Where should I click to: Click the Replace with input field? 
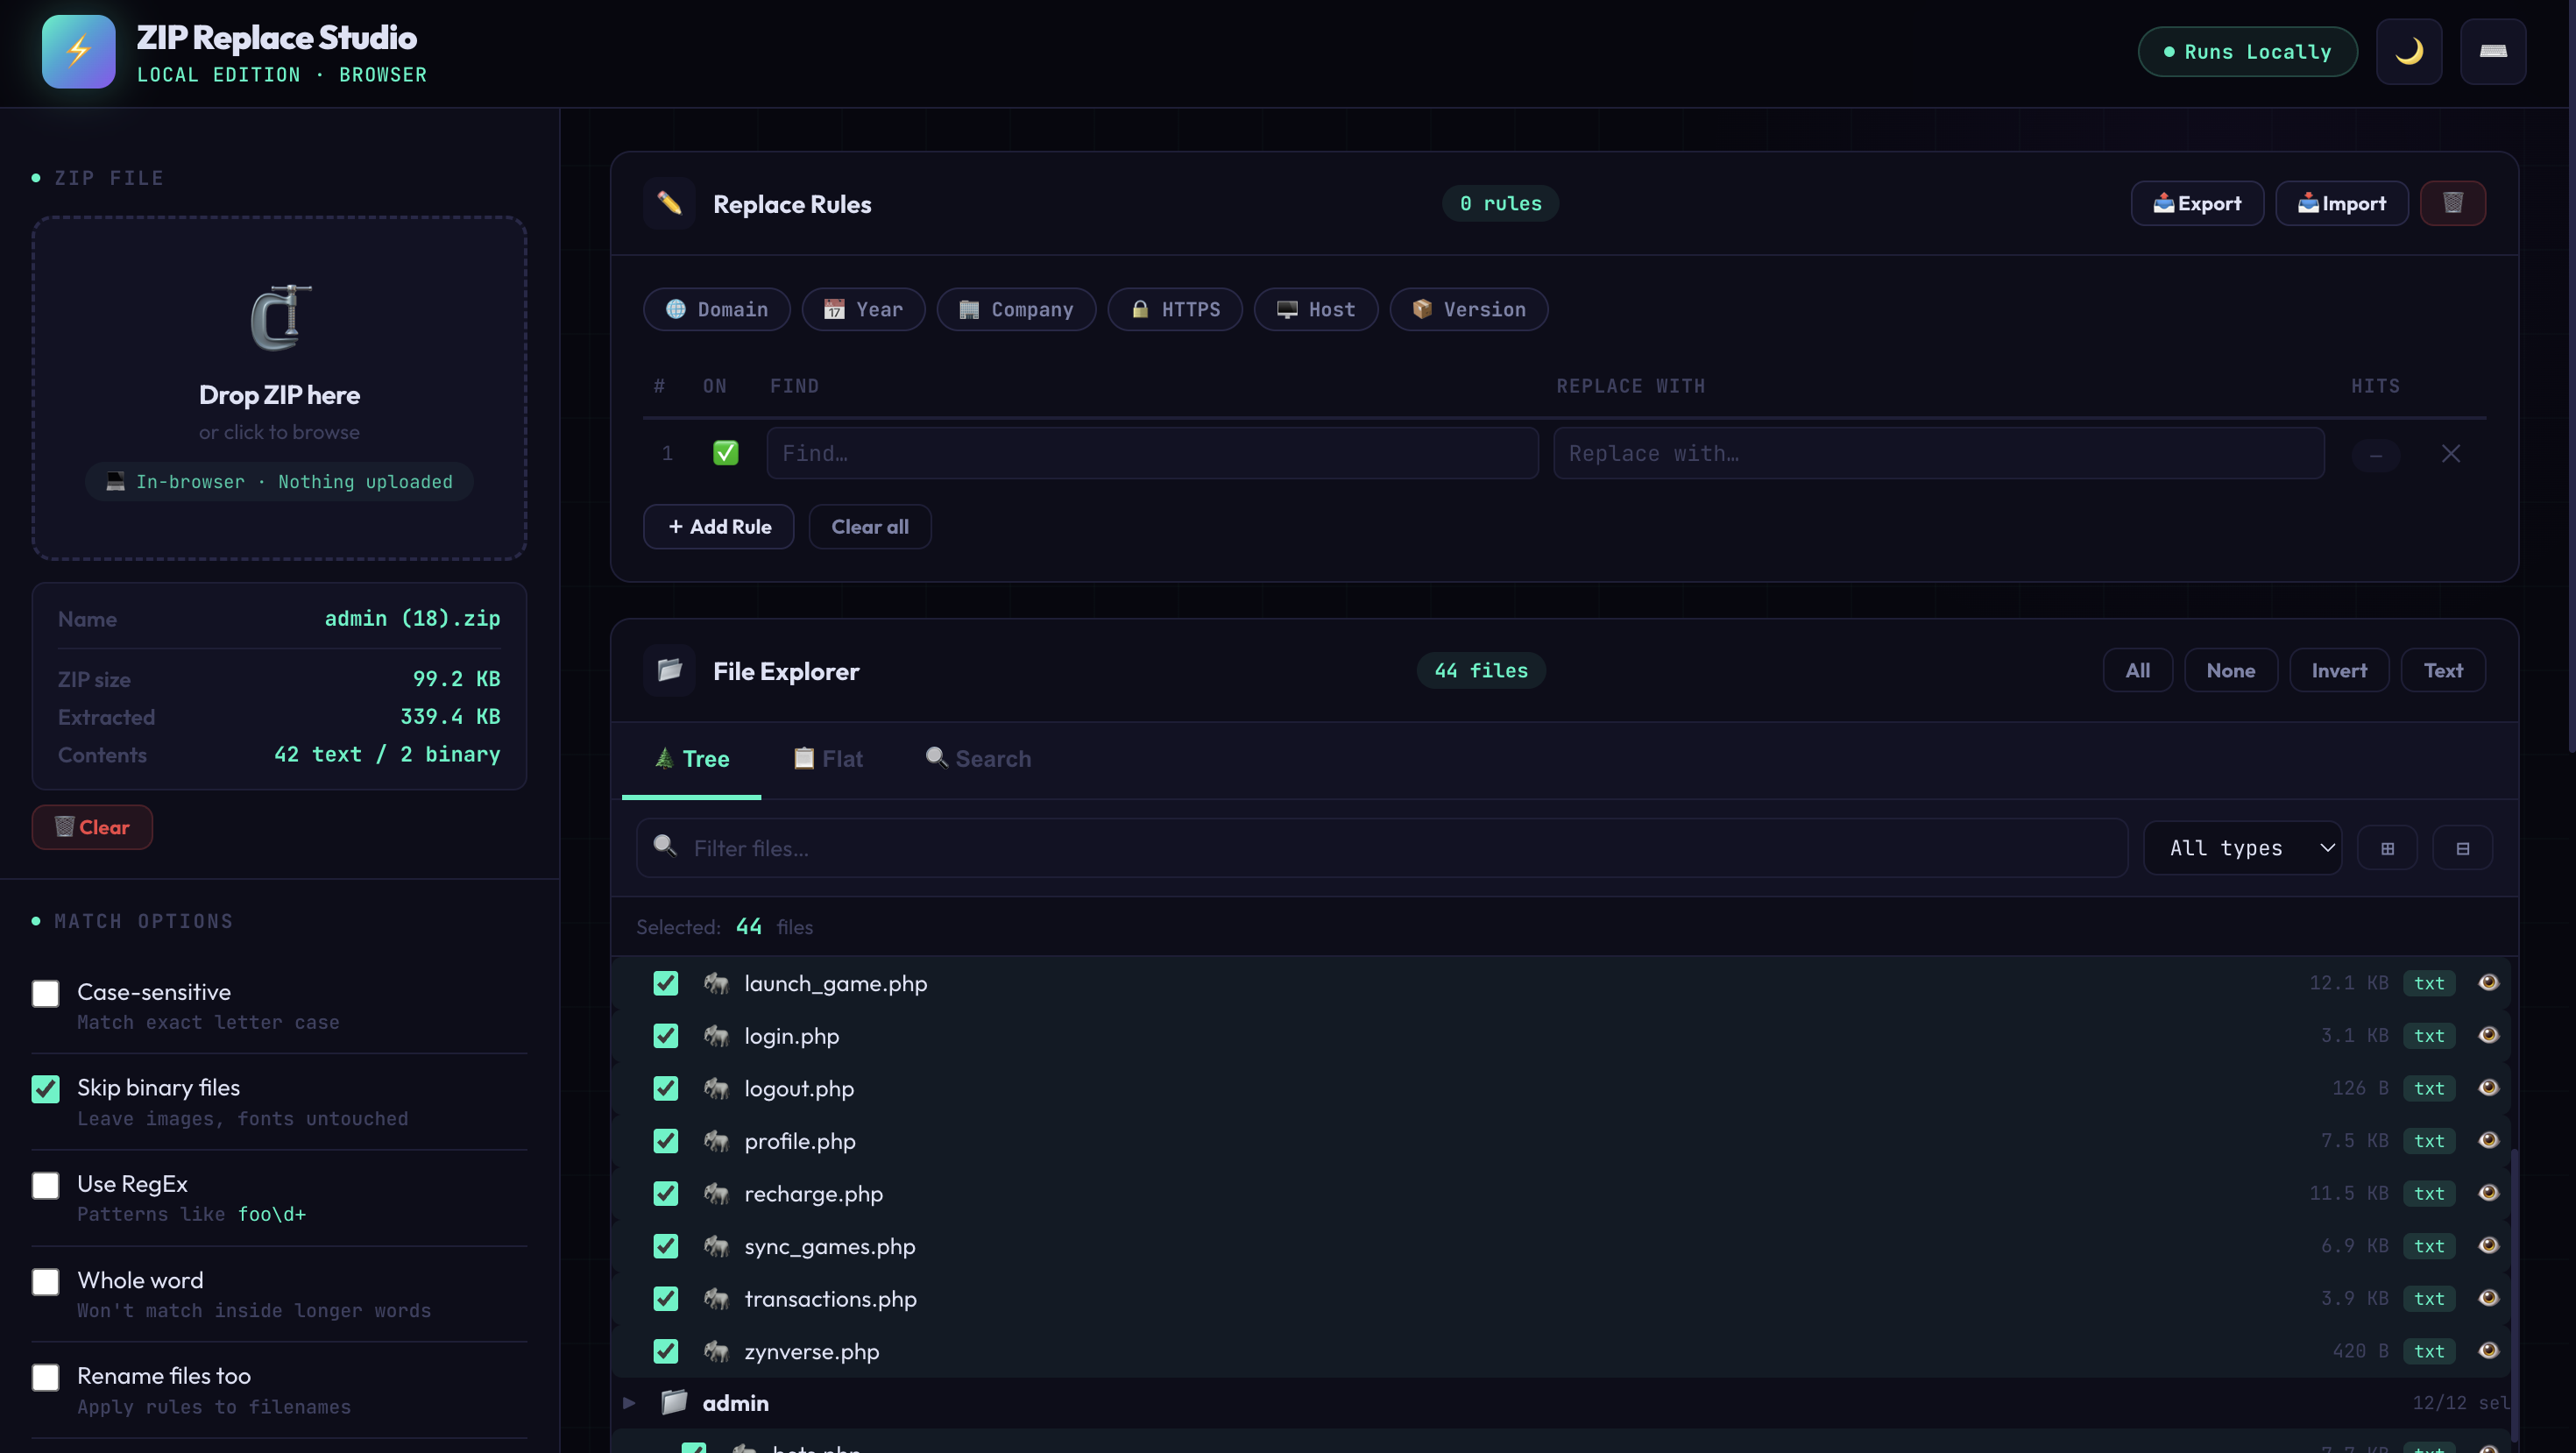[1938, 453]
